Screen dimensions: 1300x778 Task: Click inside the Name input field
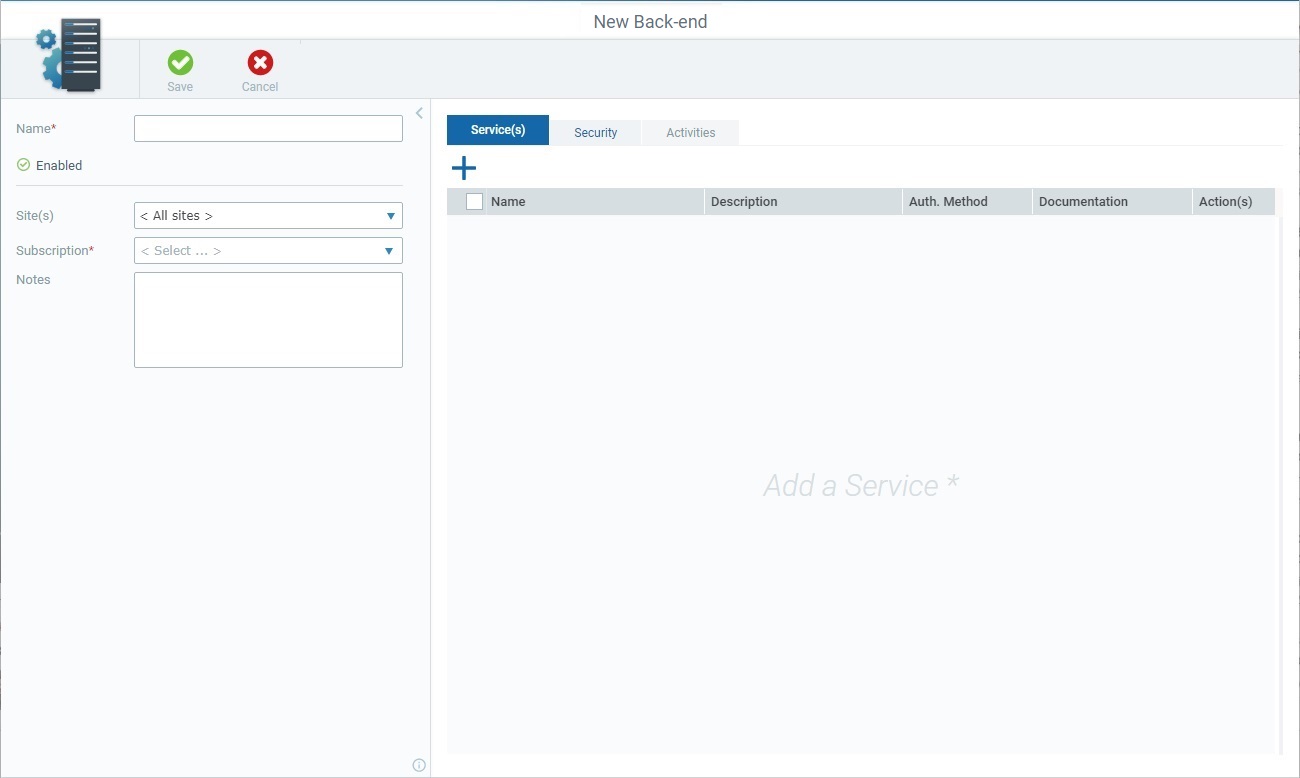(268, 128)
